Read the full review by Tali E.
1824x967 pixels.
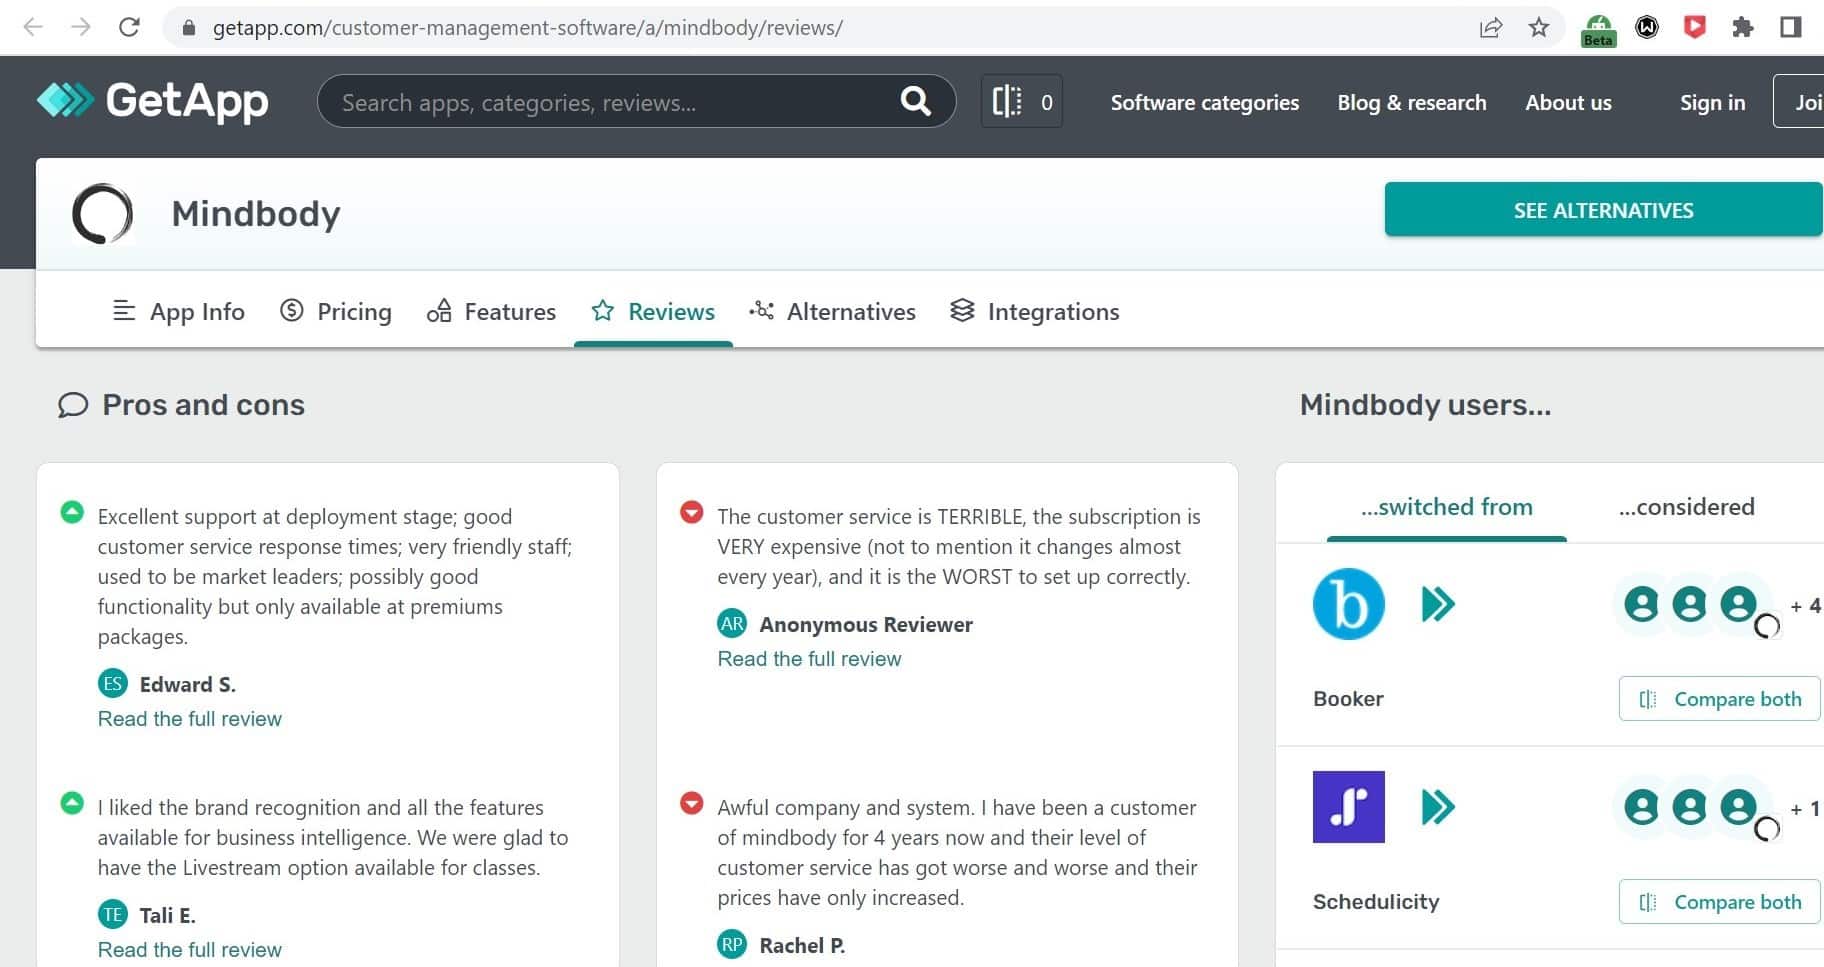[189, 950]
